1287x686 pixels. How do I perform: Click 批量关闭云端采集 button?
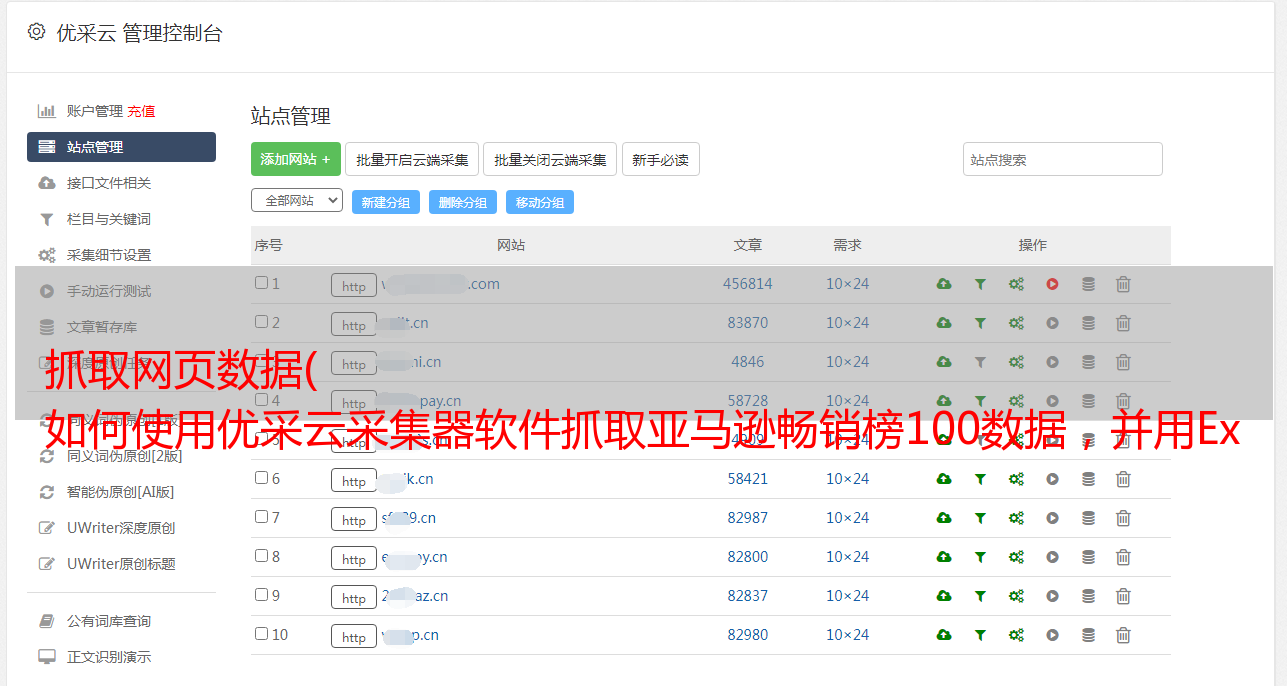[x=550, y=159]
